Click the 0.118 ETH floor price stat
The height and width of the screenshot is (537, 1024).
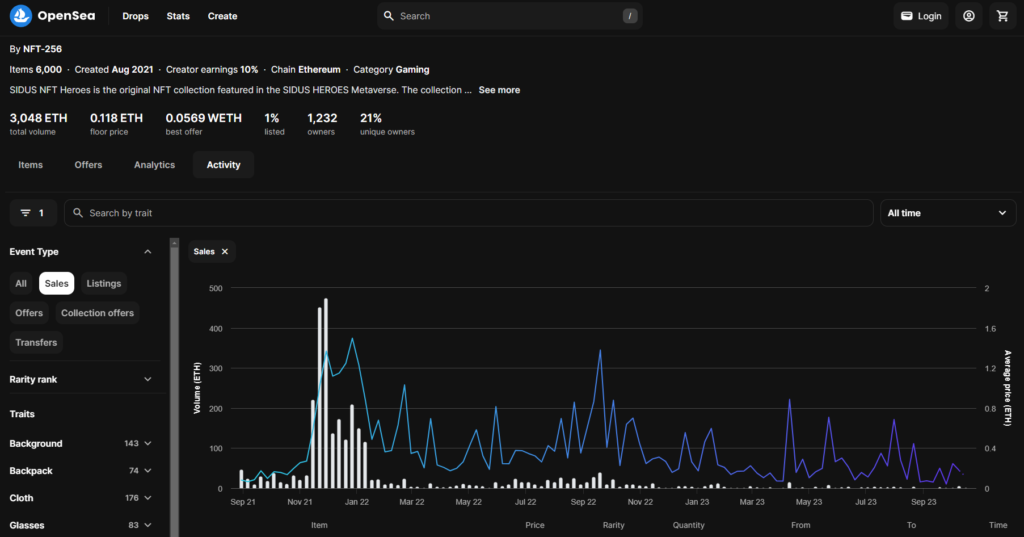[116, 123]
